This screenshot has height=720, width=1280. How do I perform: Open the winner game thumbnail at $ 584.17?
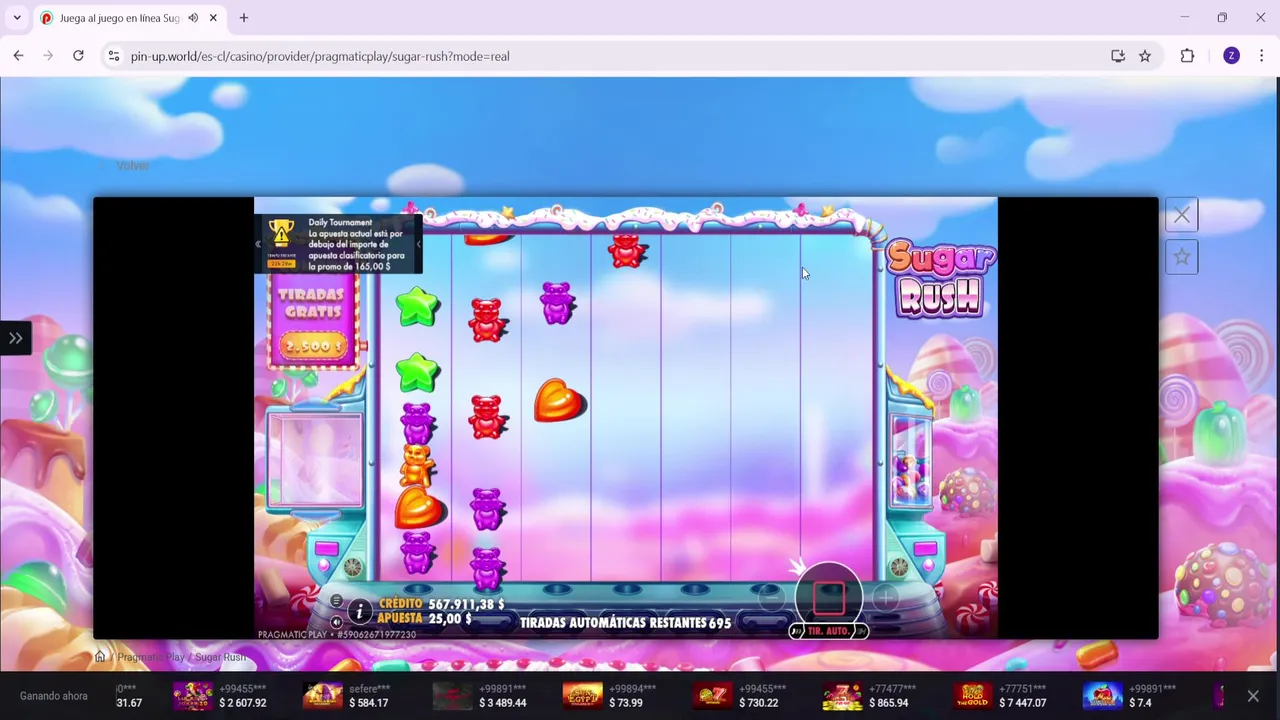point(322,696)
